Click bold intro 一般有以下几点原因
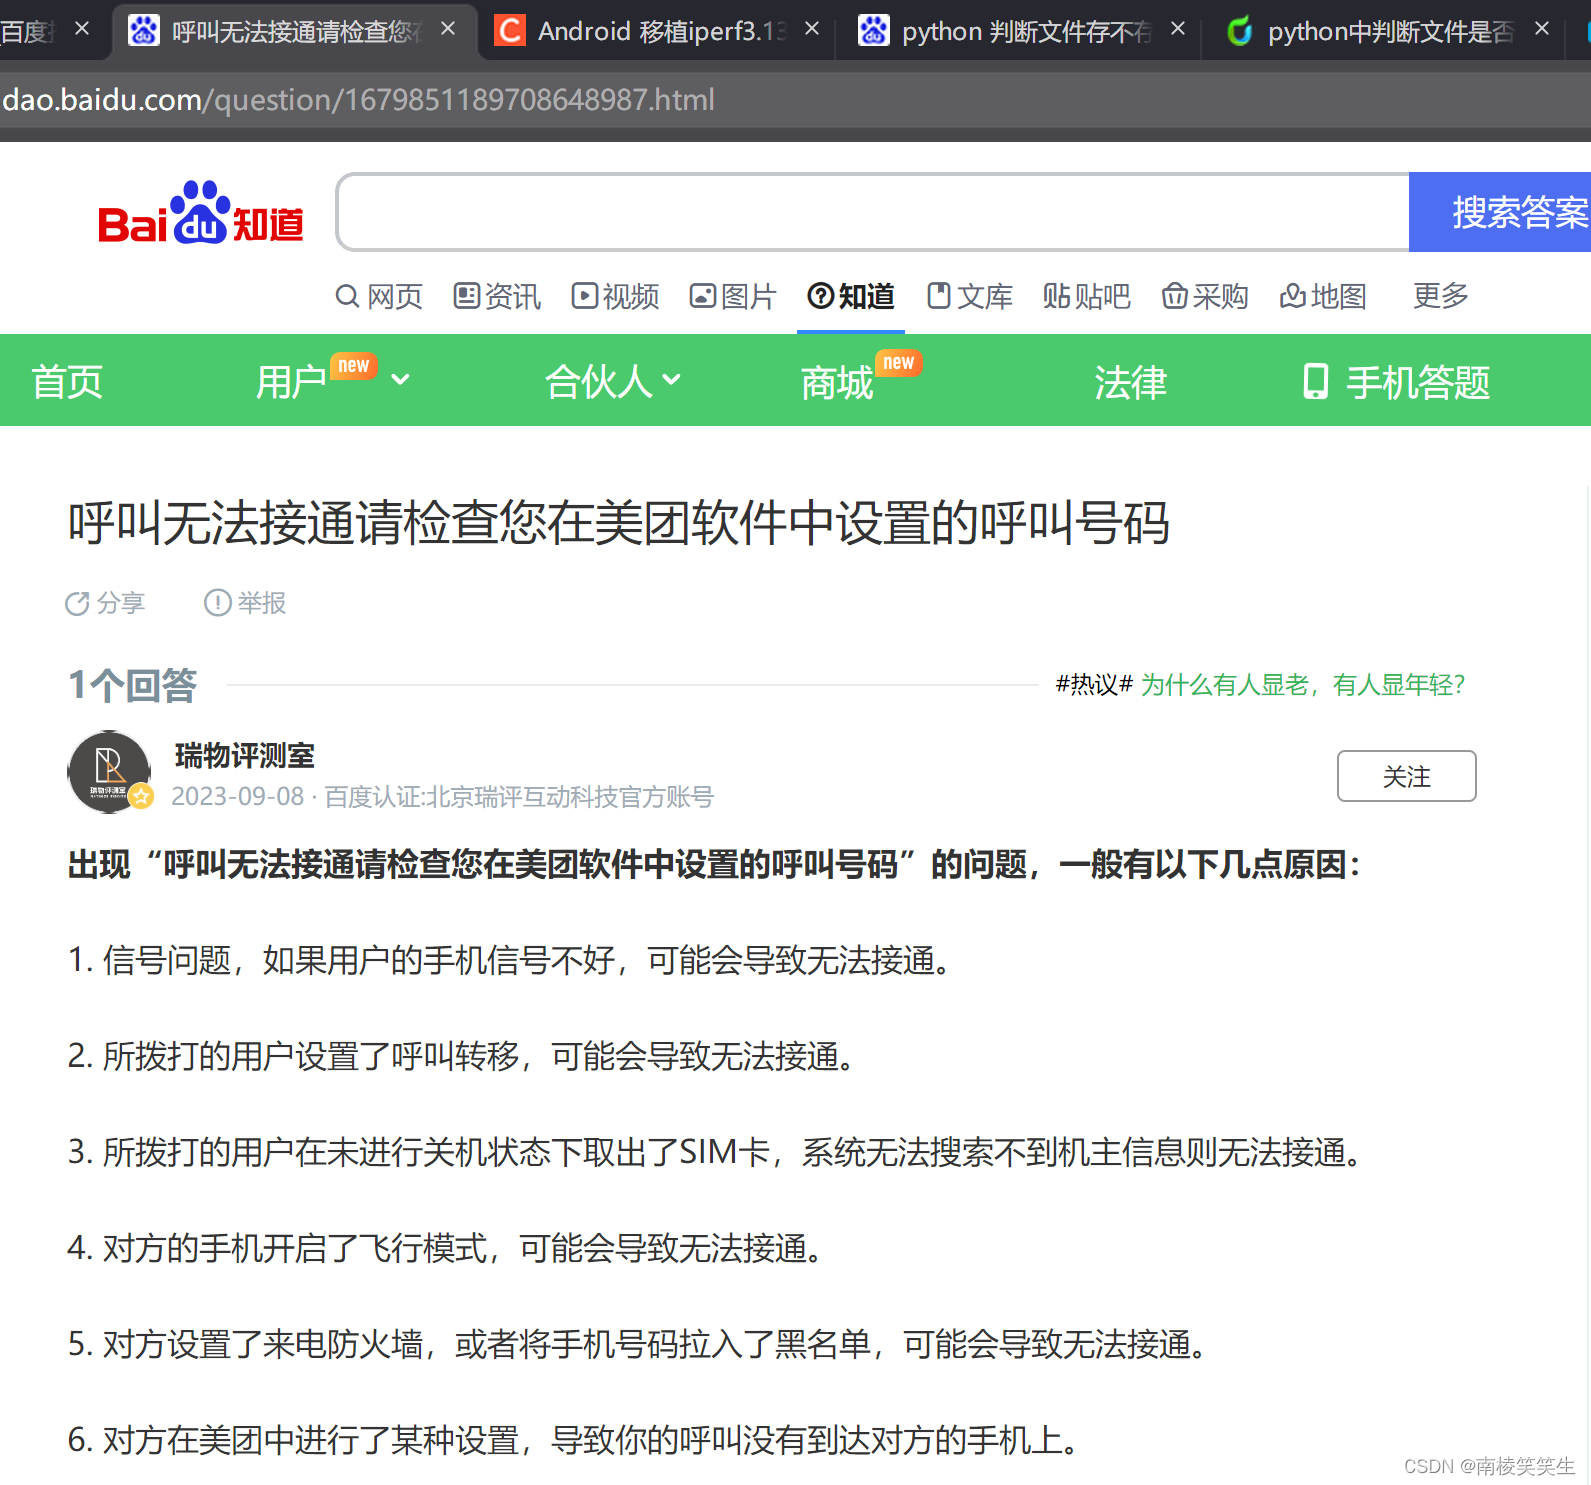1591x1485 pixels. tap(1211, 864)
